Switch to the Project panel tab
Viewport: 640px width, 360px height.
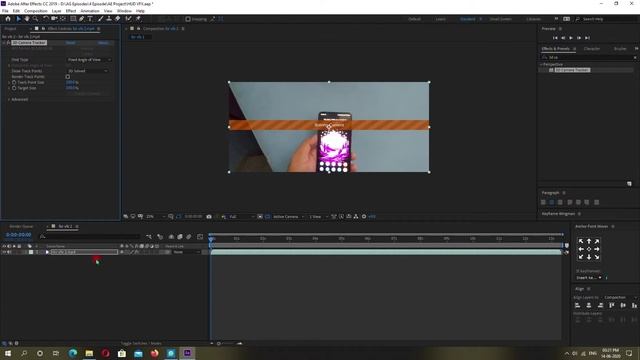(x=10, y=29)
